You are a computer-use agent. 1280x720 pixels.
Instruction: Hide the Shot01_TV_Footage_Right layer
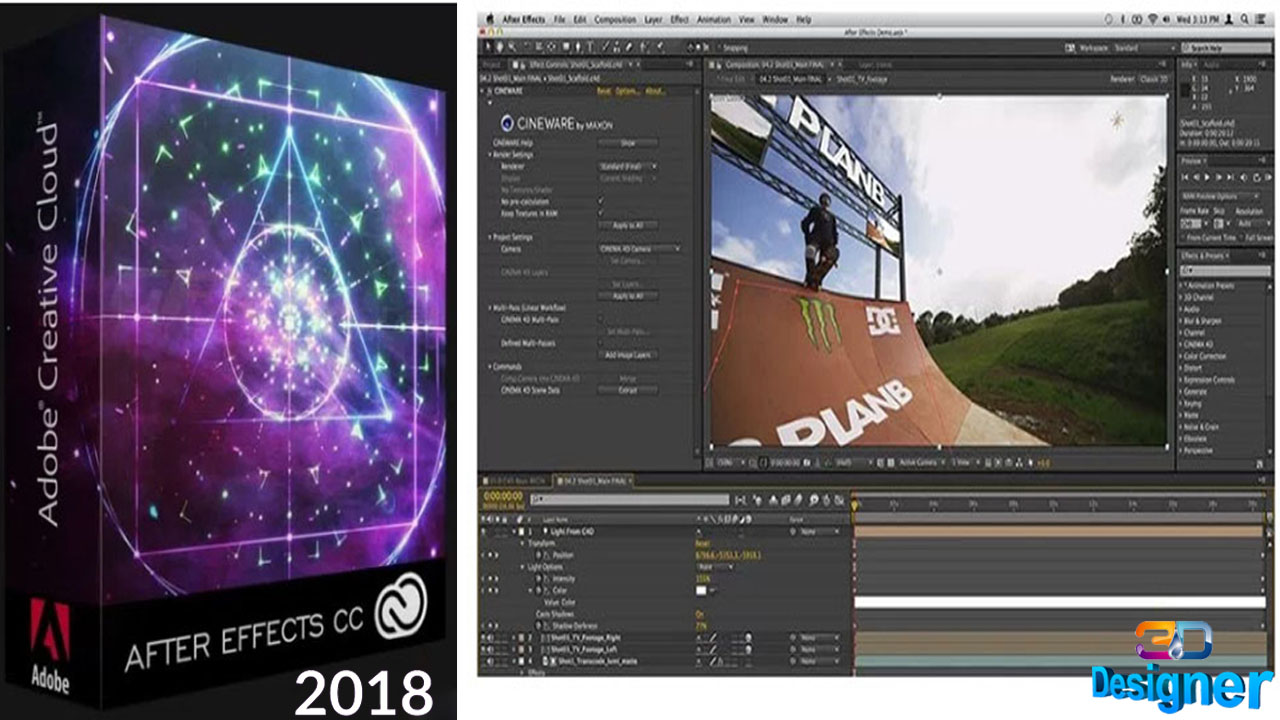pyautogui.click(x=483, y=638)
